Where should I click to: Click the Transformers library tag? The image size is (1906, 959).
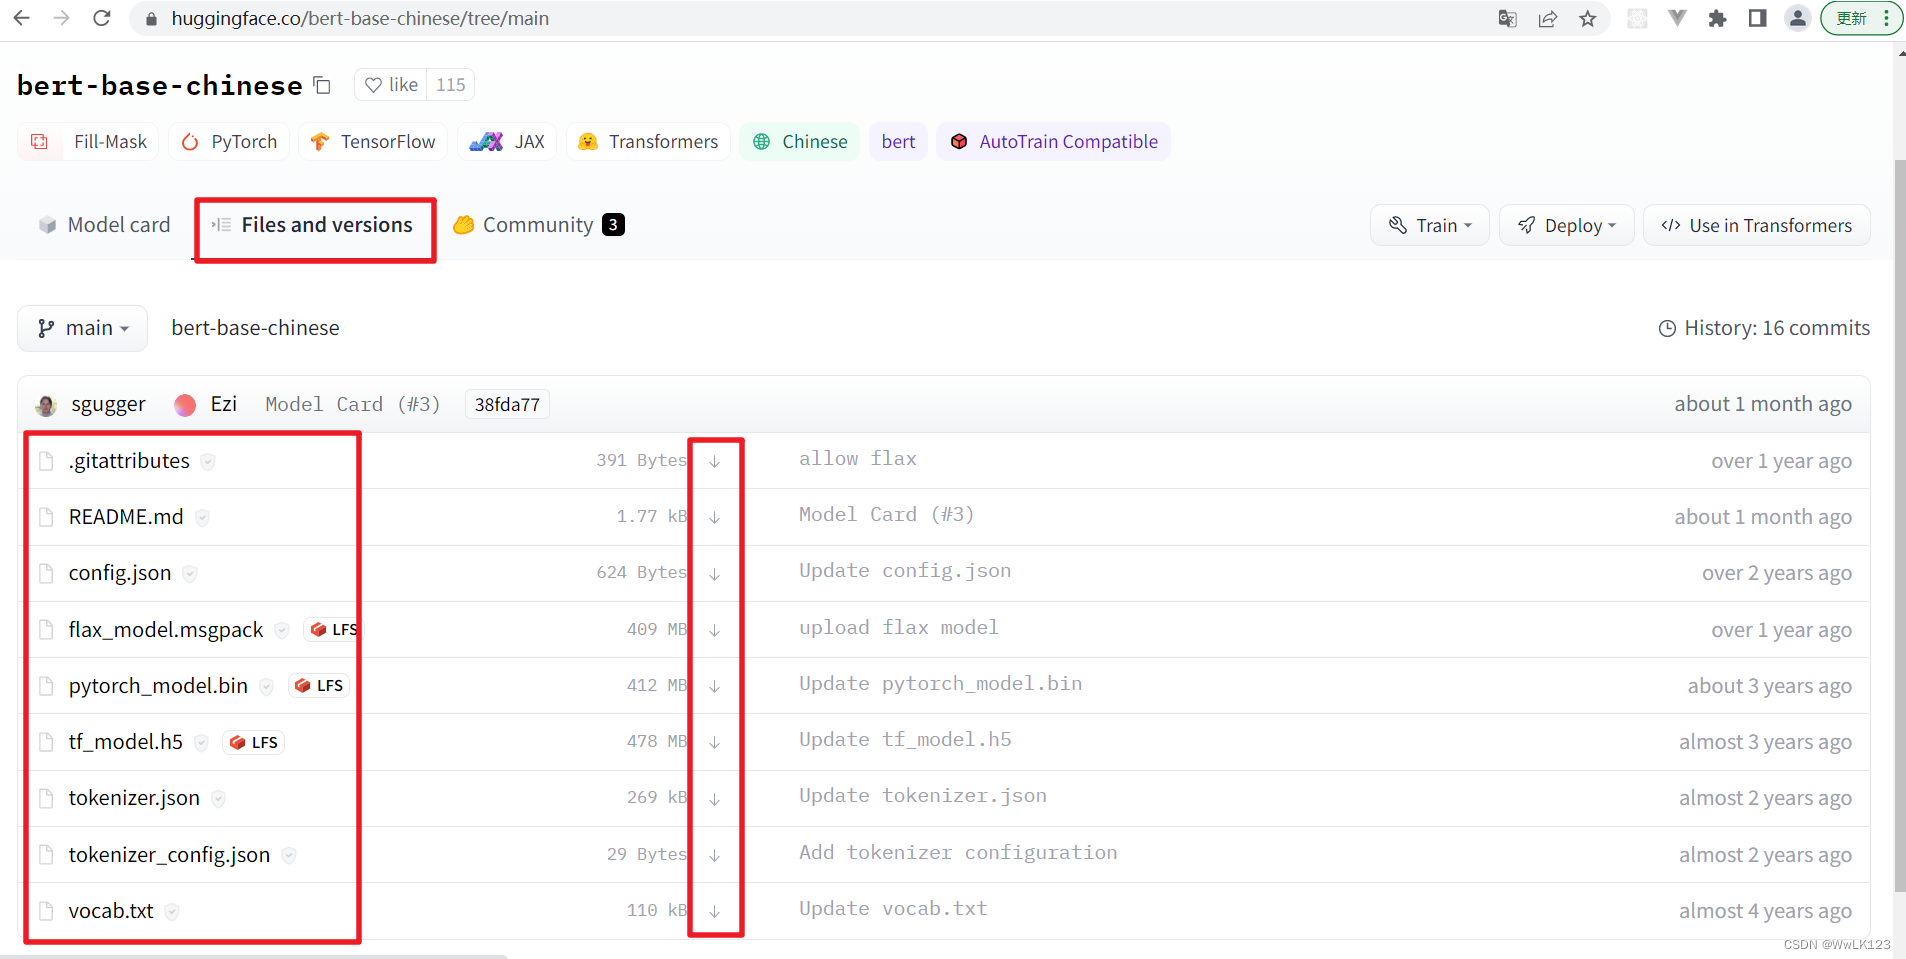point(647,141)
